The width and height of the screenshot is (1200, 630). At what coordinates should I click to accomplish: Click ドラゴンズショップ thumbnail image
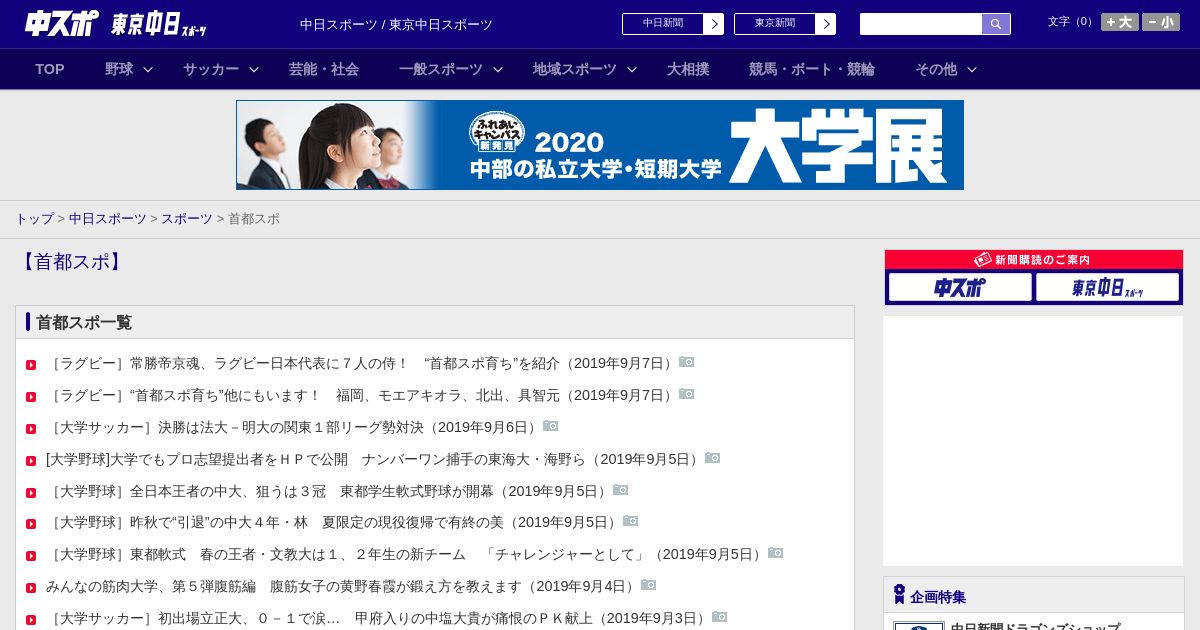pos(918,626)
